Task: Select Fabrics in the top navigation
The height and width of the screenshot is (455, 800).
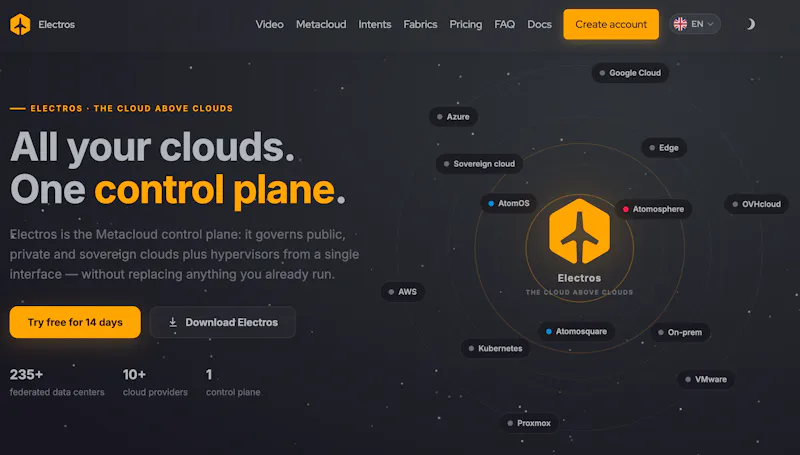Action: tap(420, 24)
